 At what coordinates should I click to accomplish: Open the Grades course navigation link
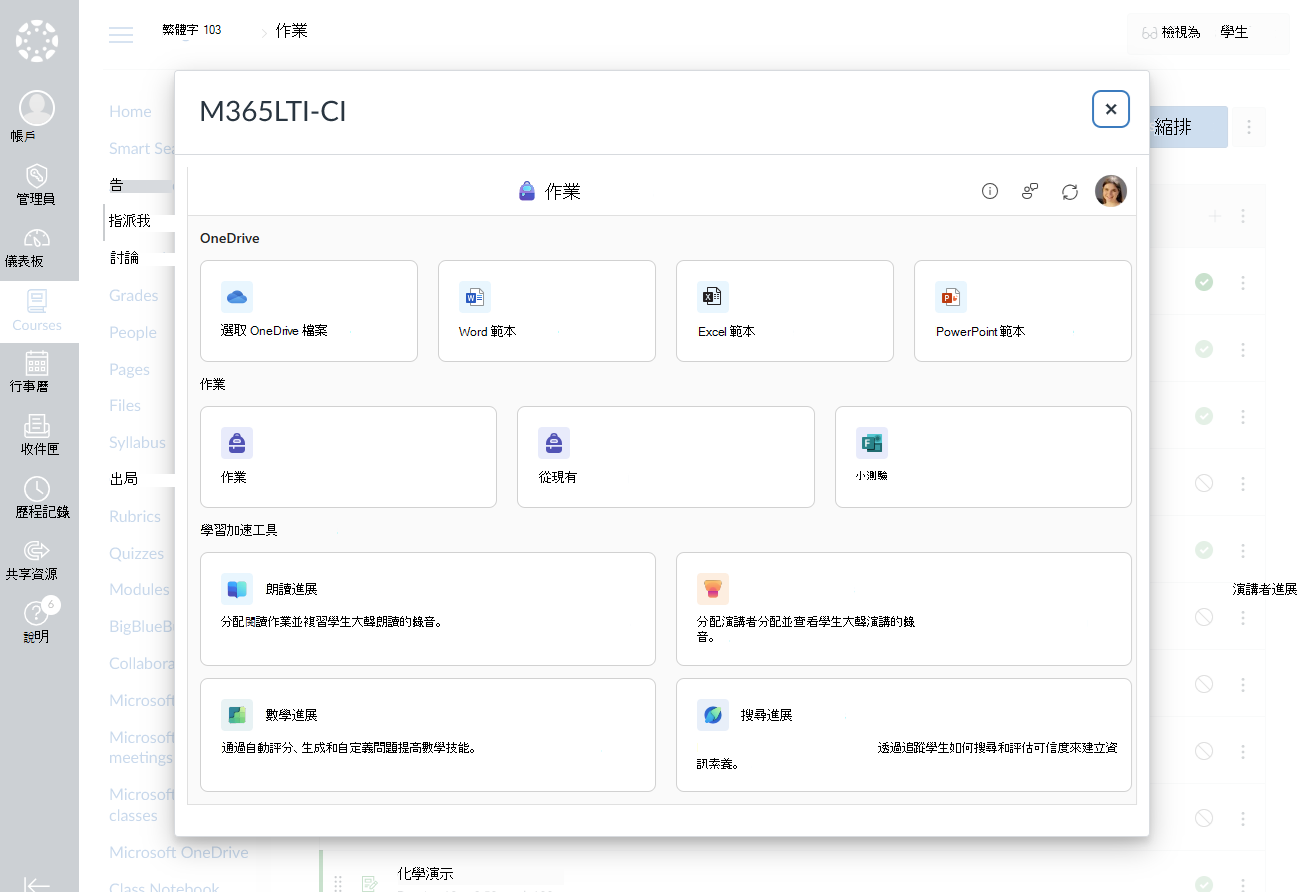(134, 295)
